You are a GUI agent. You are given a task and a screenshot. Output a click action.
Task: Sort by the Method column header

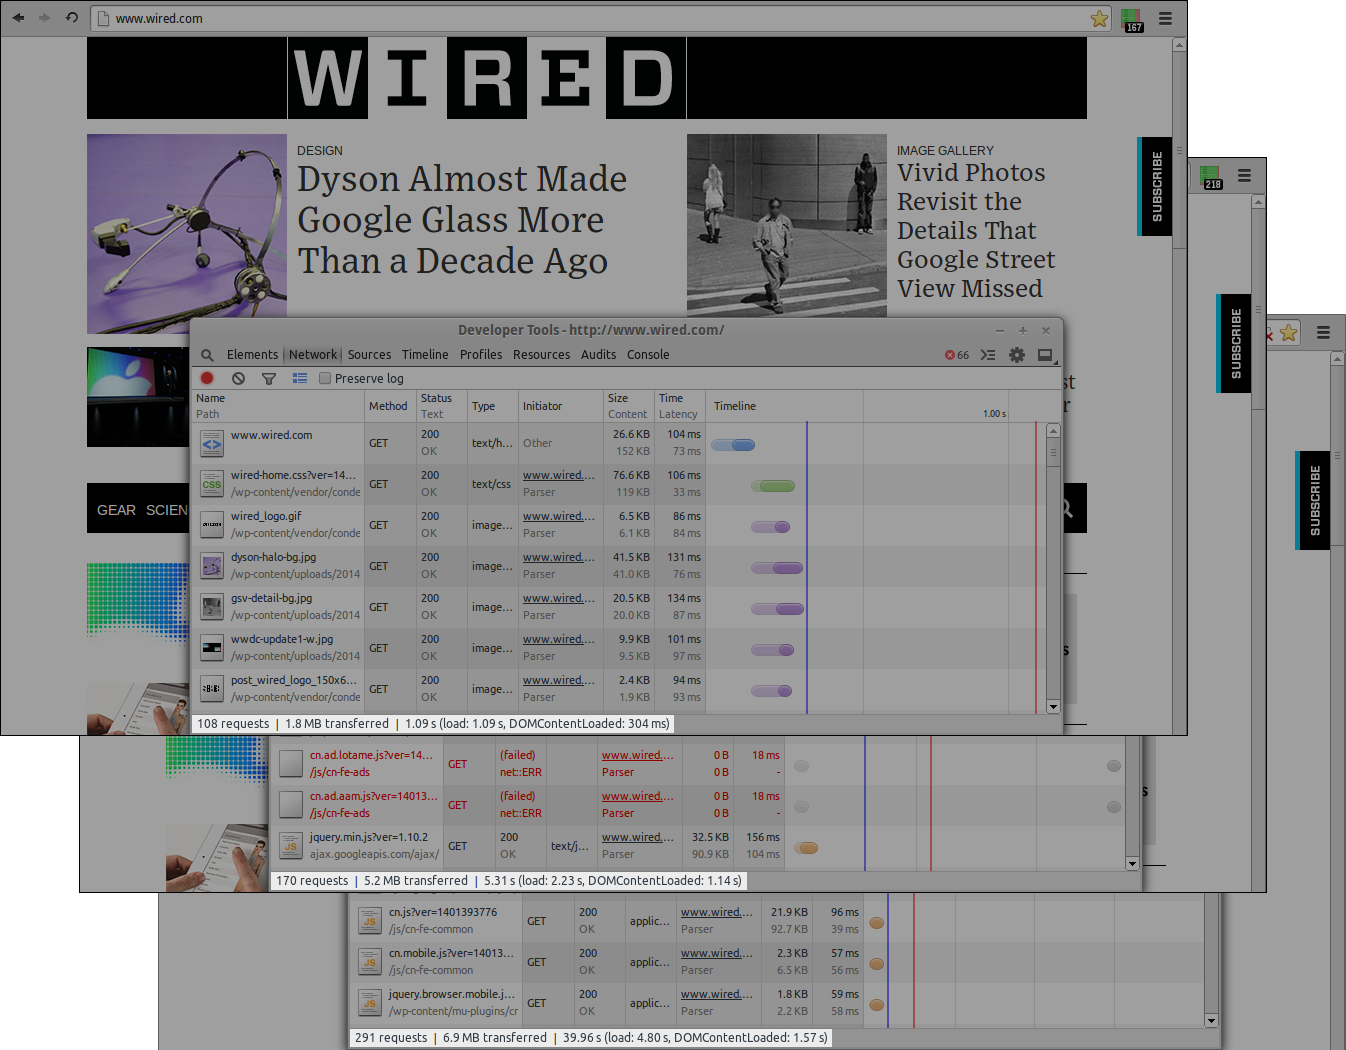390,406
